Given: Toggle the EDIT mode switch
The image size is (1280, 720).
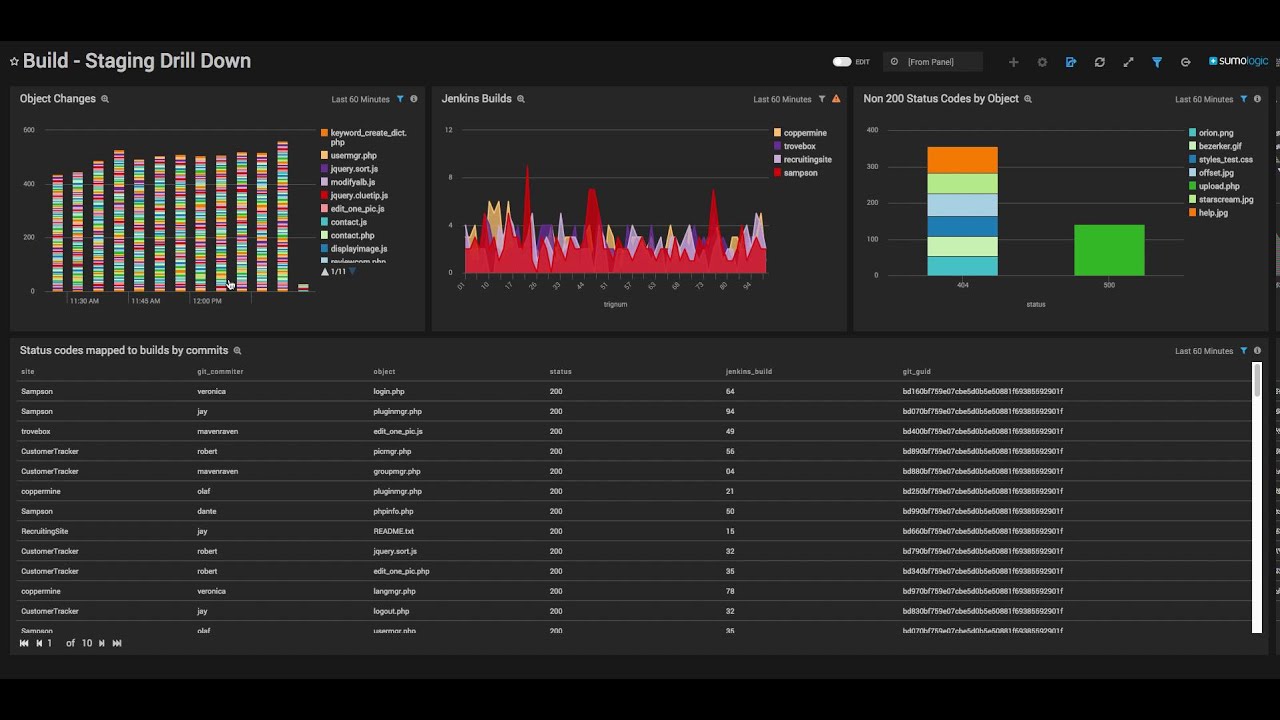Looking at the screenshot, I should pos(842,62).
